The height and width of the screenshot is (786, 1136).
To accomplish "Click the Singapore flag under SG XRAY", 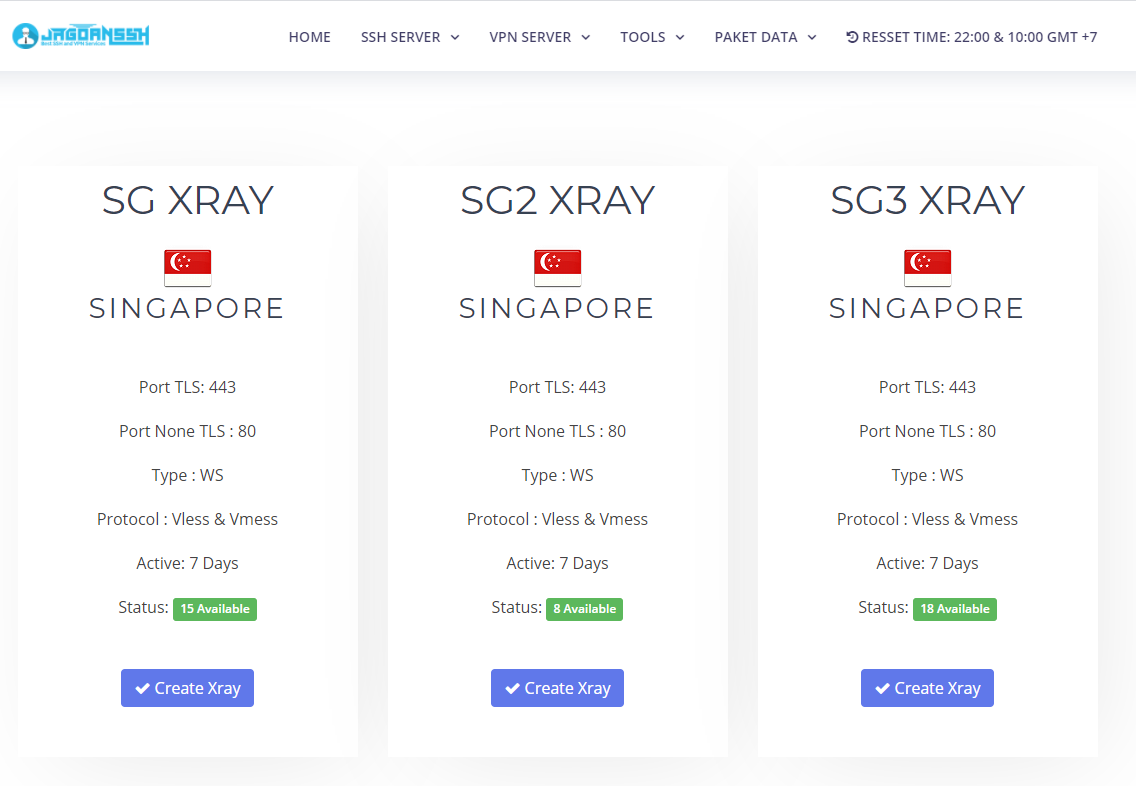I will click(x=188, y=268).
